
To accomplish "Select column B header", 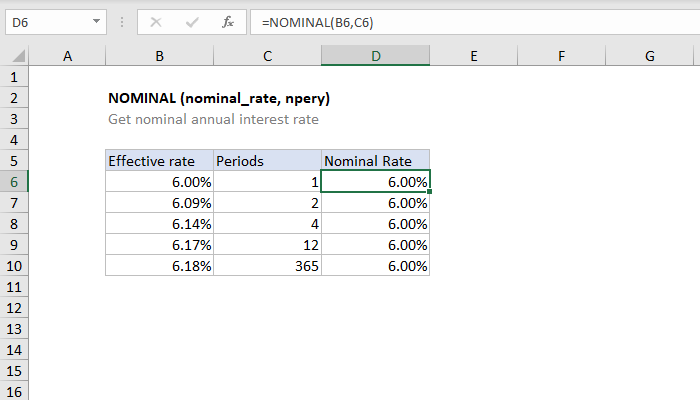I will (x=159, y=56).
